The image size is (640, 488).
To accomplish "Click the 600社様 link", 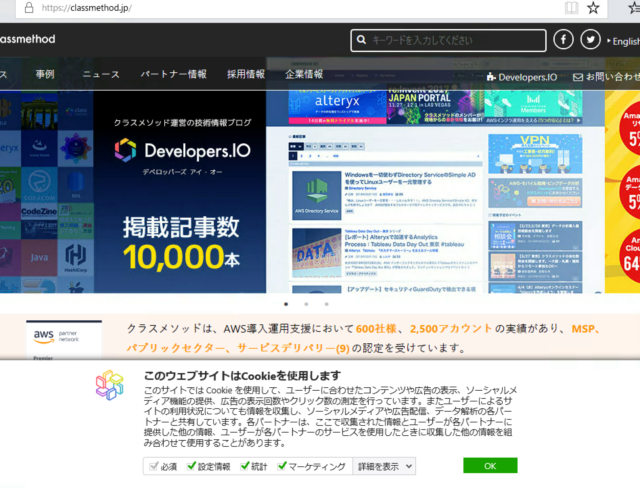I will (x=376, y=329).
